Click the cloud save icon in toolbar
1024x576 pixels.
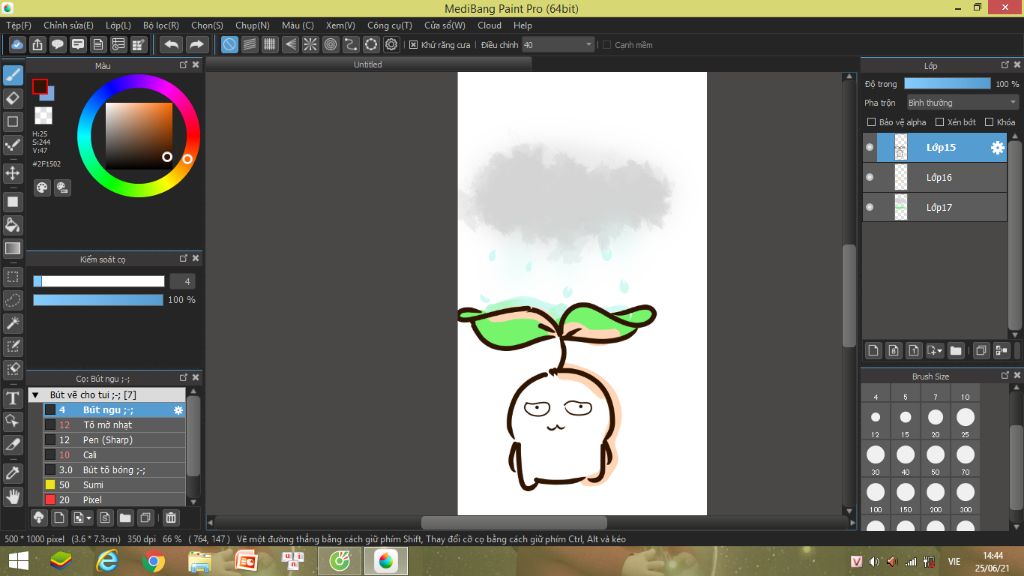(x=17, y=44)
